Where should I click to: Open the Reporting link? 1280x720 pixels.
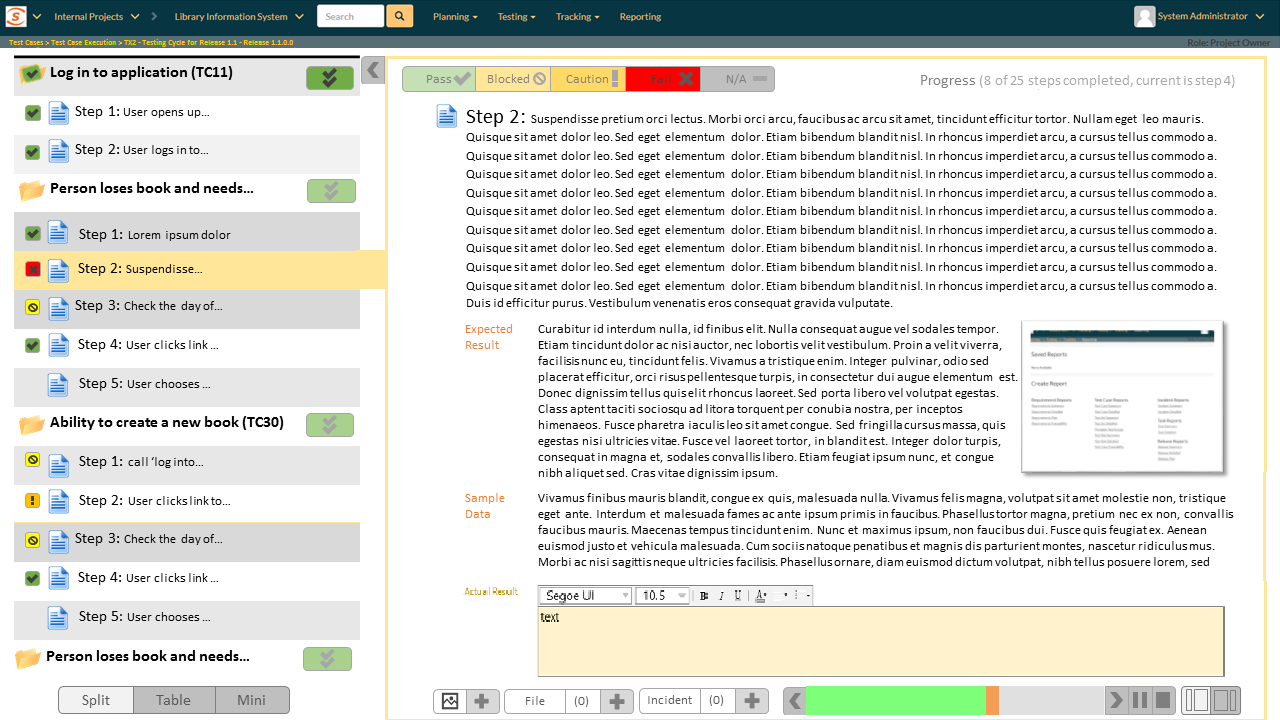tap(640, 16)
